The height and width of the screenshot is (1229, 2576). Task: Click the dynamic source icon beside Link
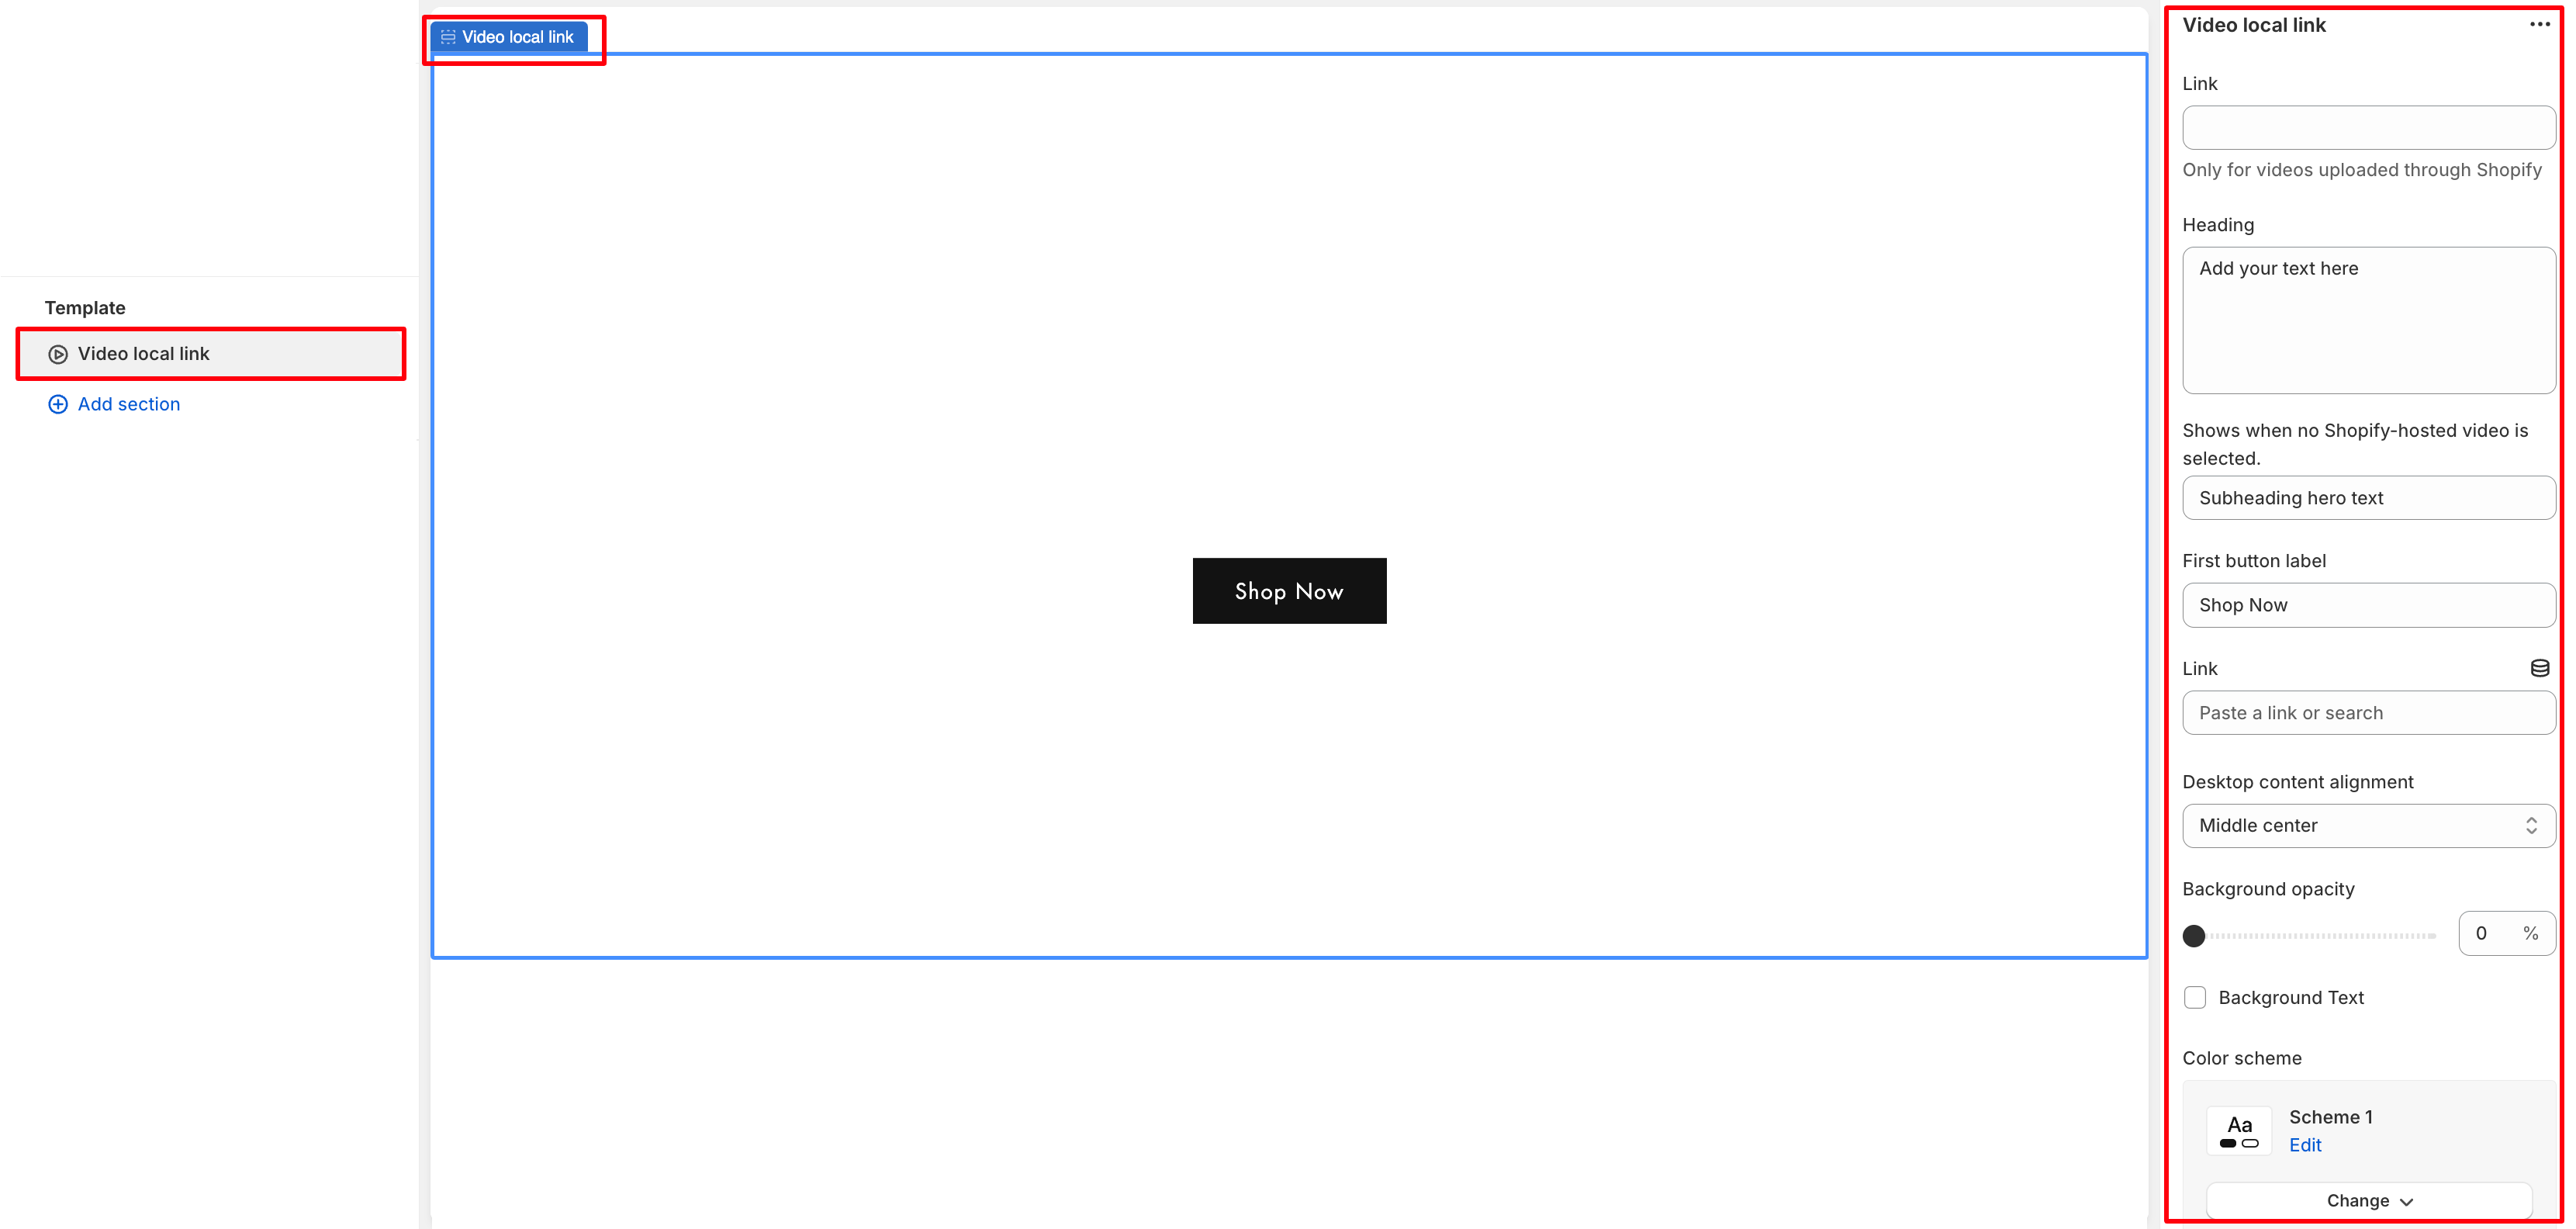click(2539, 668)
